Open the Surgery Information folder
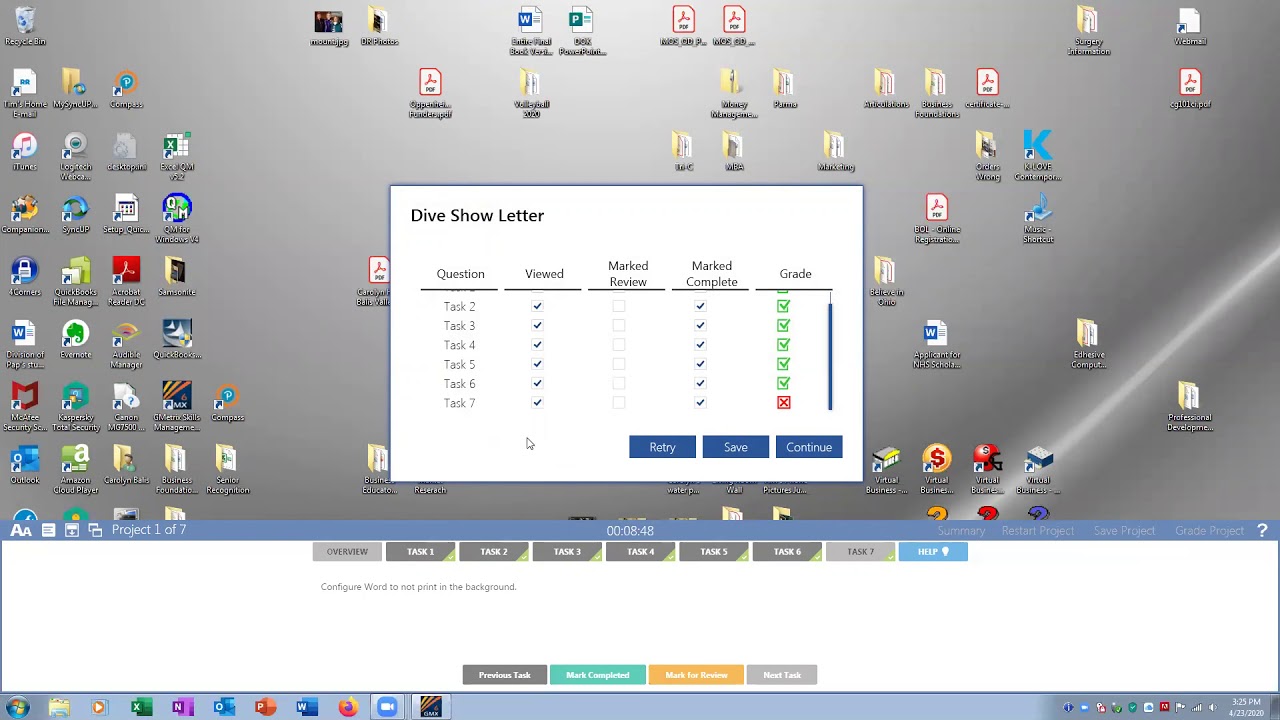1280x720 pixels. 1088,31
